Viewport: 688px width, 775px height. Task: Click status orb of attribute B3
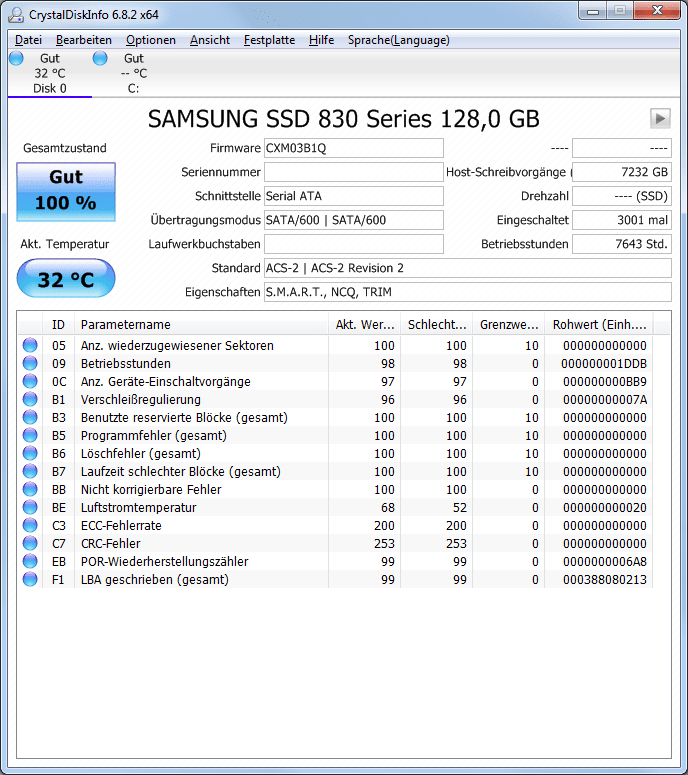coord(30,417)
